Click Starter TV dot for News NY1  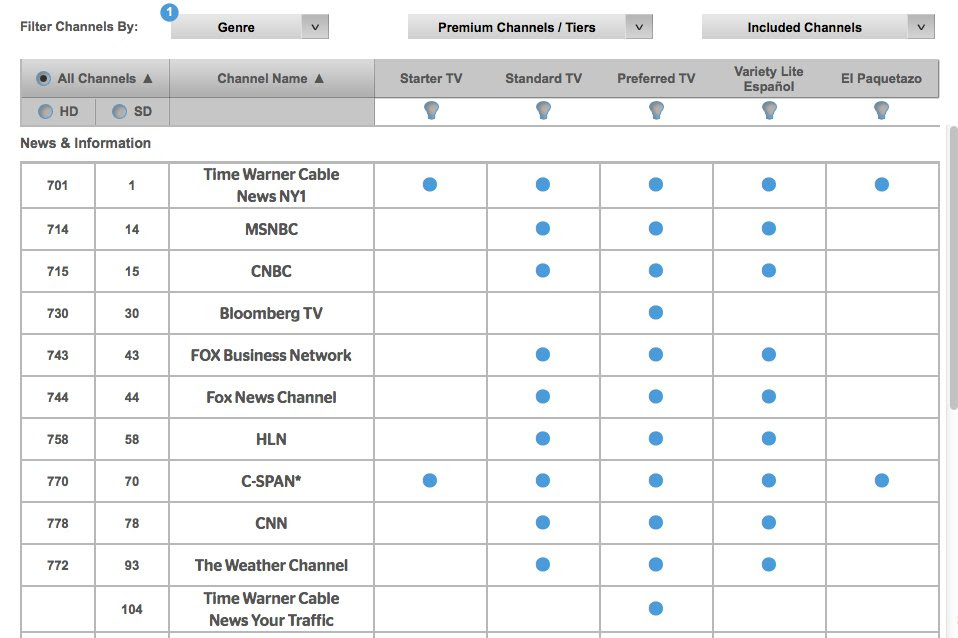(x=430, y=185)
